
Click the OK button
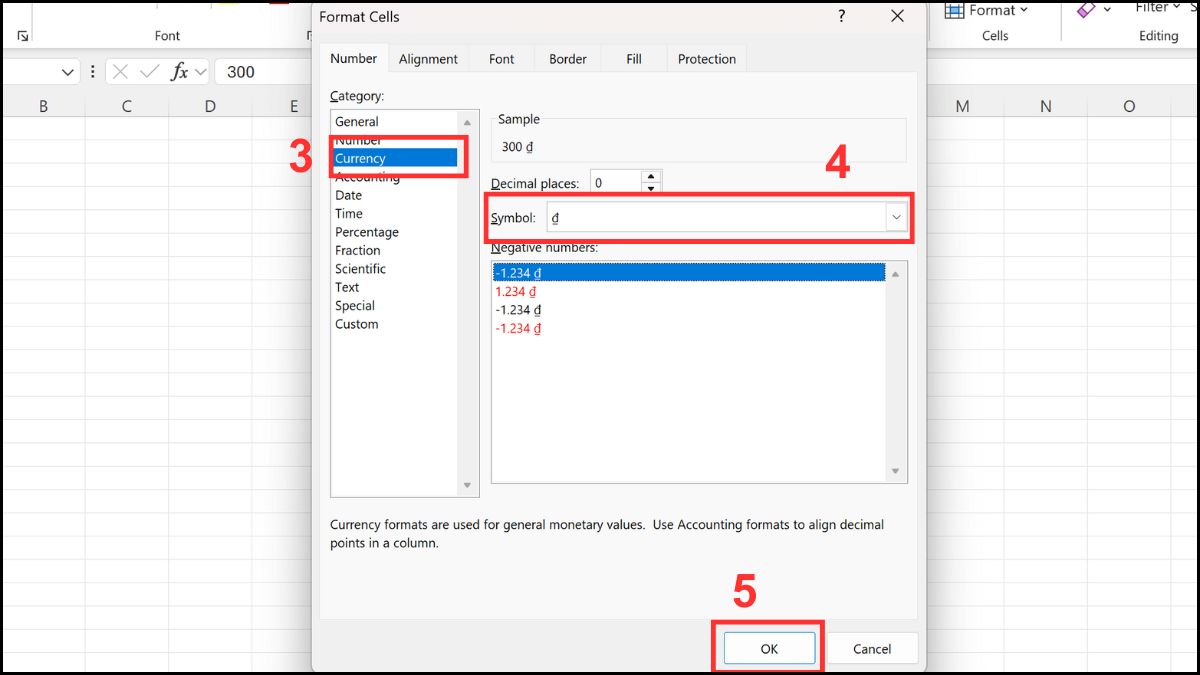767,648
